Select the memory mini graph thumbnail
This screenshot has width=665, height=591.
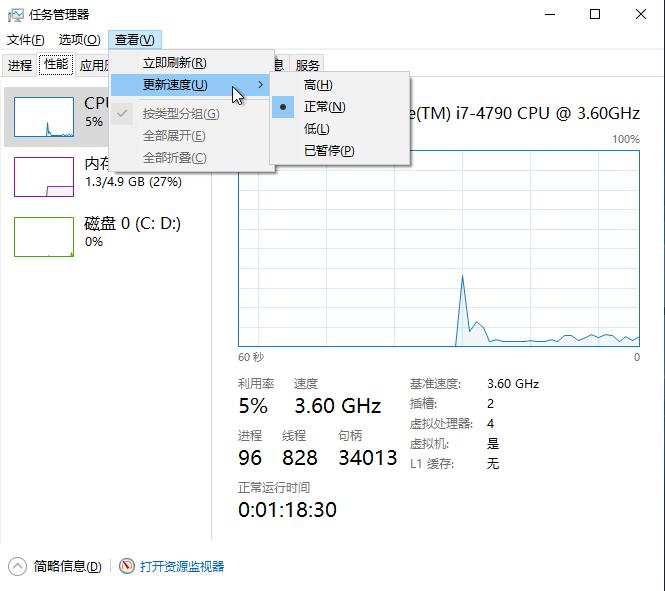(44, 177)
